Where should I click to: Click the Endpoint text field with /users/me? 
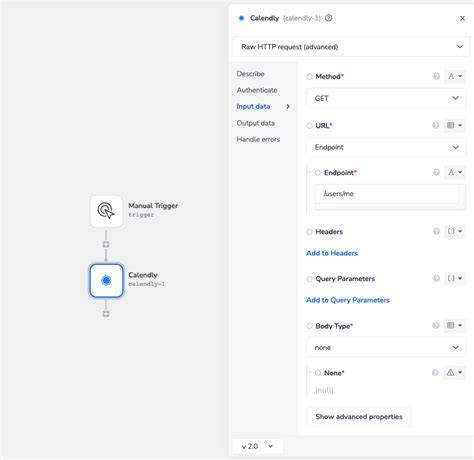pos(387,194)
